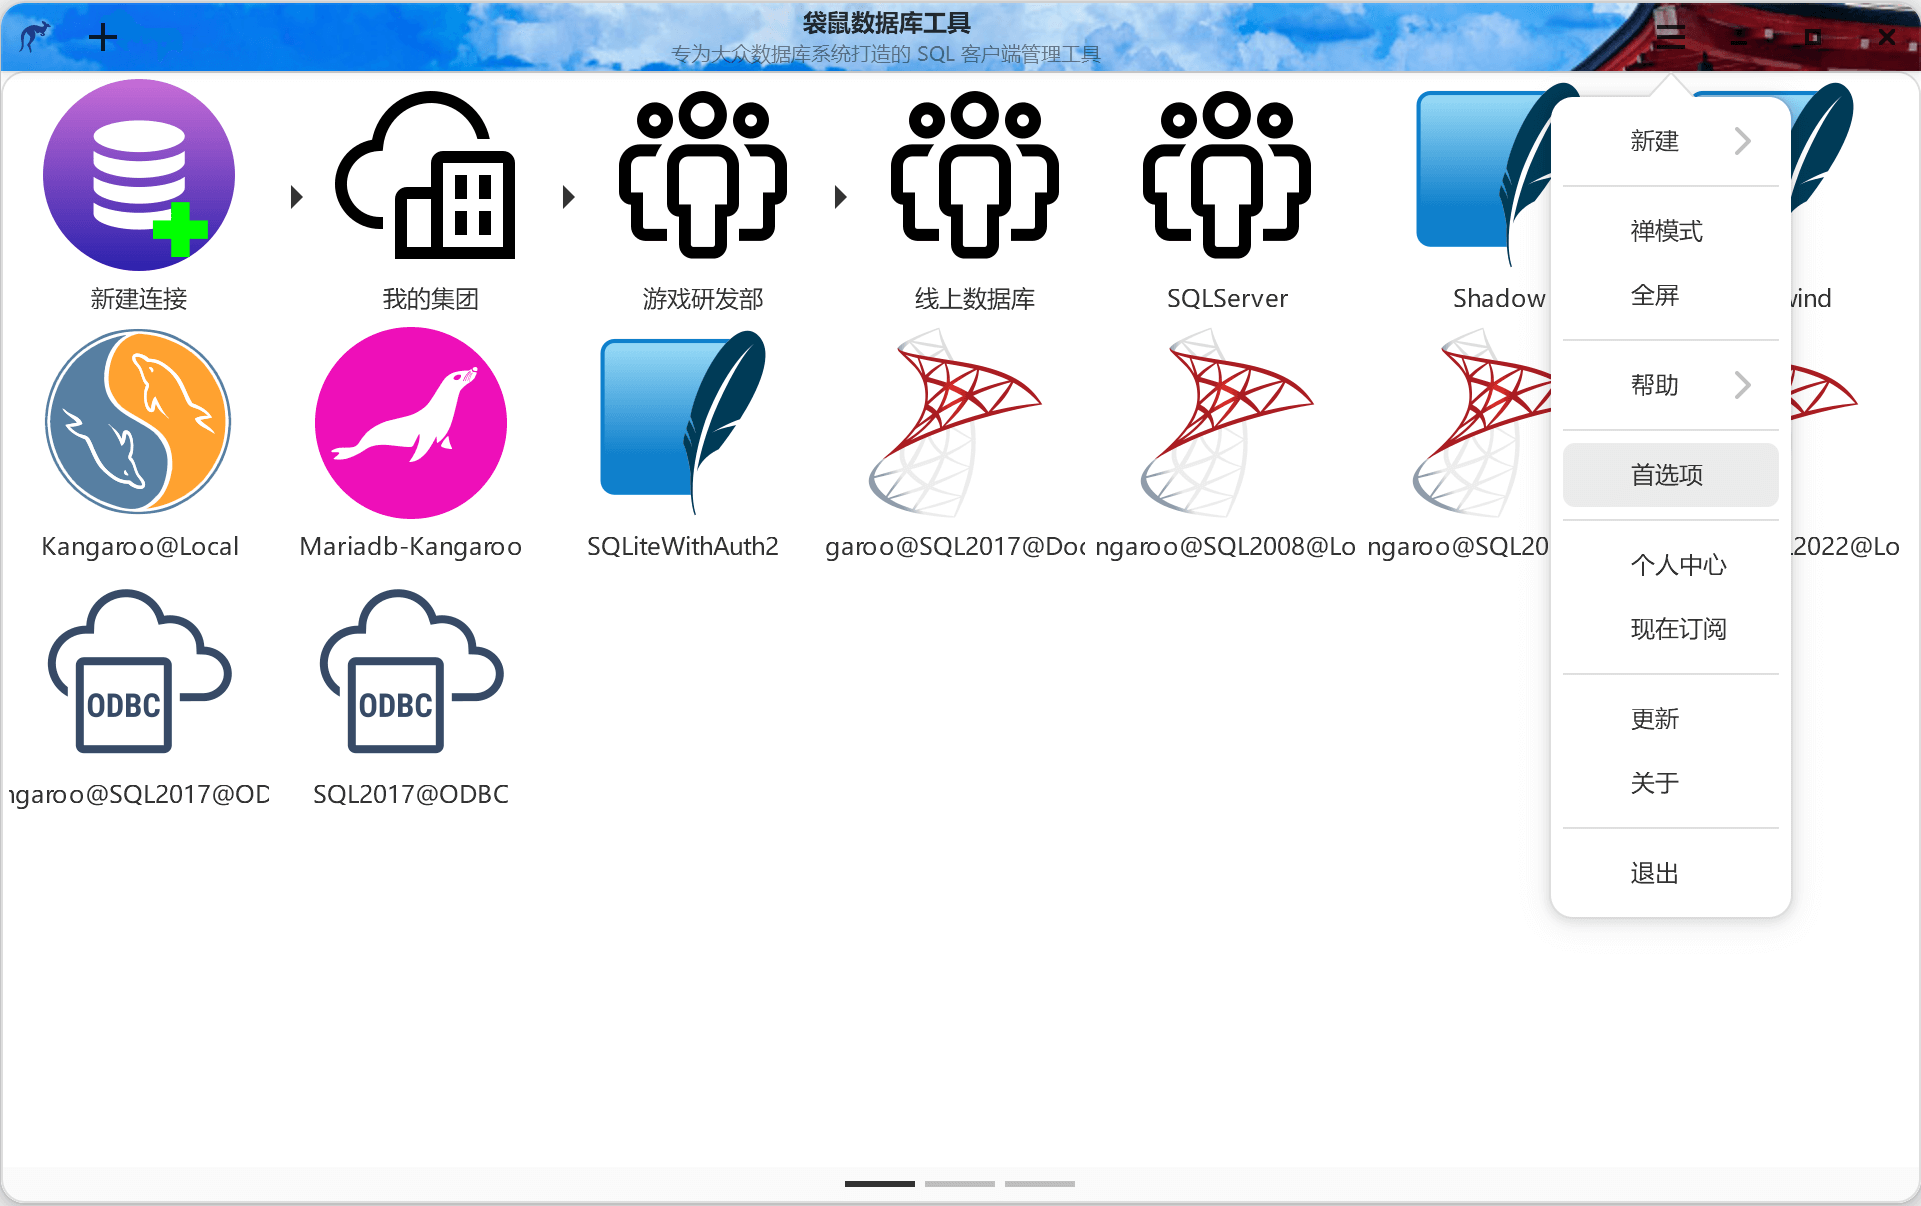Select the 禅模式 menu item
Image resolution: width=1921 pixels, height=1206 pixels.
pos(1670,231)
